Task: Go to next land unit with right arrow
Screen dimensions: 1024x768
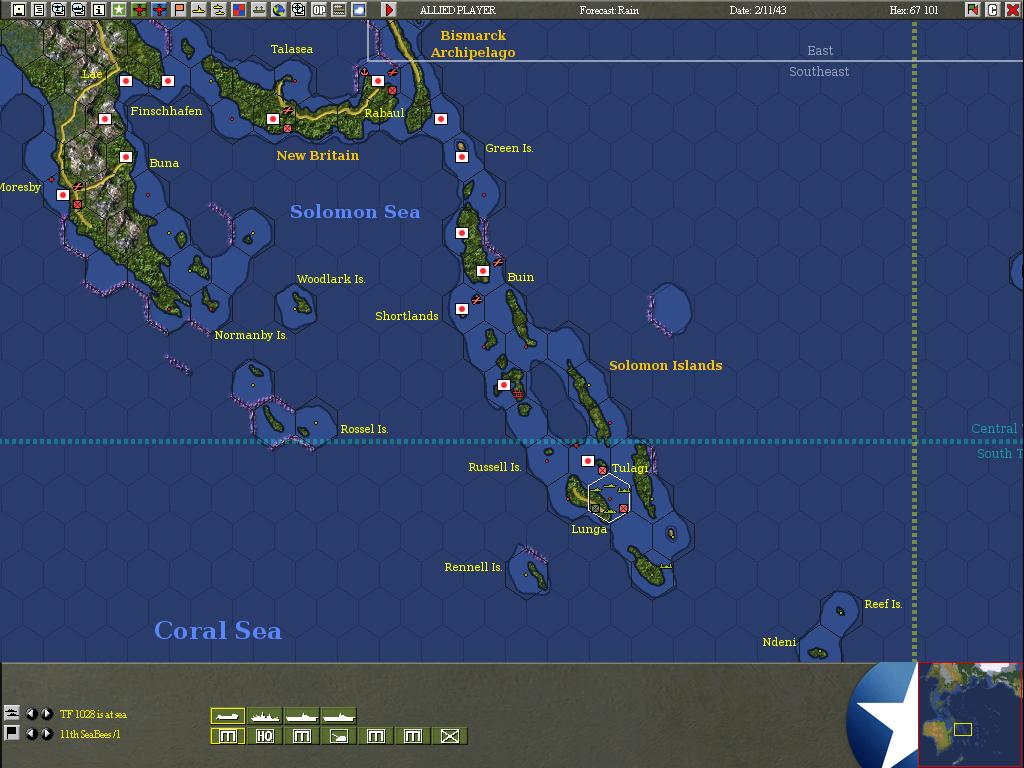Action: click(x=47, y=734)
